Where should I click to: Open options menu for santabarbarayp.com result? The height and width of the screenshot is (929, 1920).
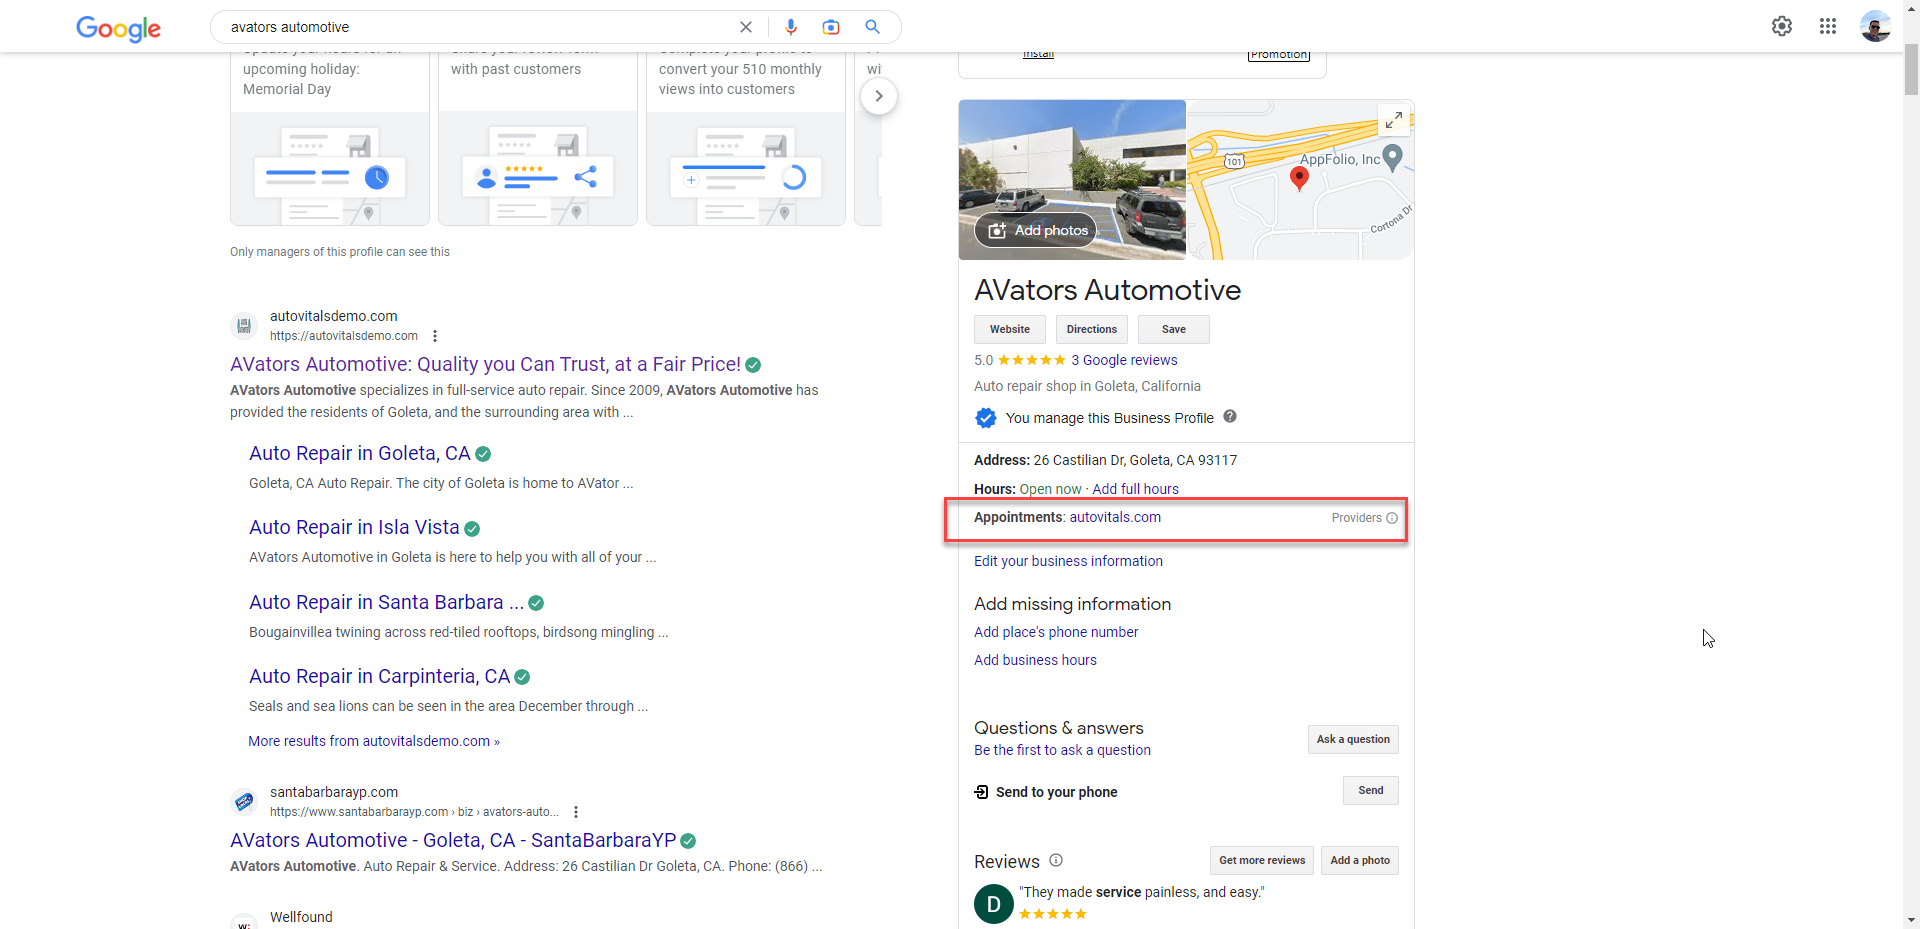click(x=575, y=812)
